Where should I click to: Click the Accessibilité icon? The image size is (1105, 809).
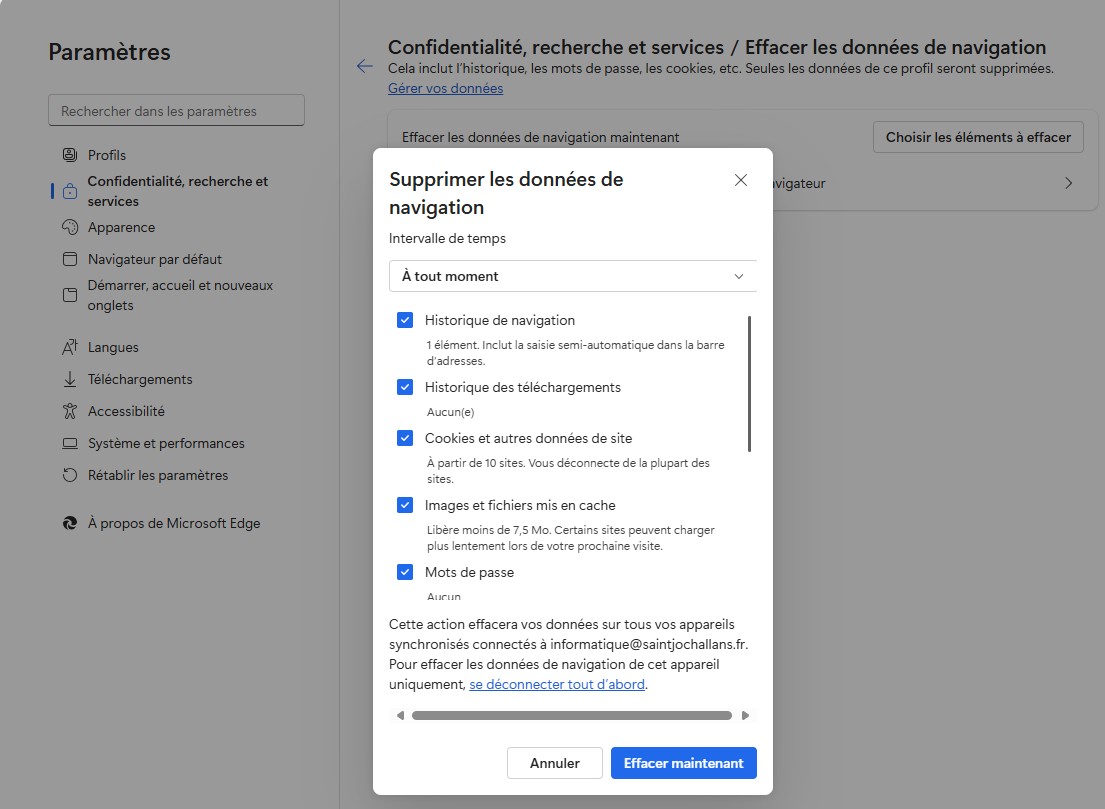70,411
